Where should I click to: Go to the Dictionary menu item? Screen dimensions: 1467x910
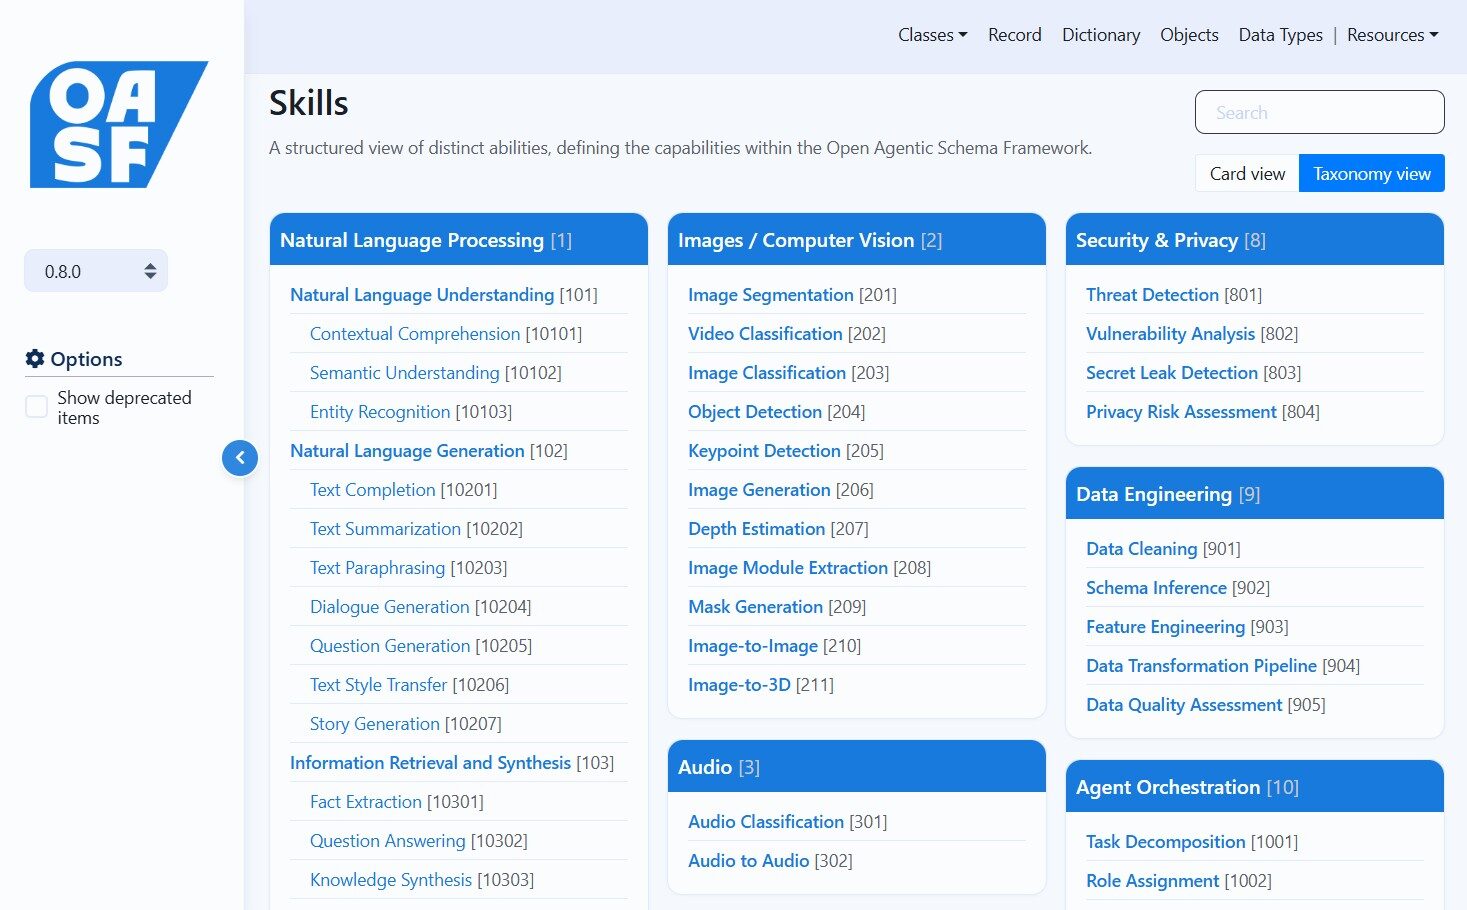coord(1100,35)
